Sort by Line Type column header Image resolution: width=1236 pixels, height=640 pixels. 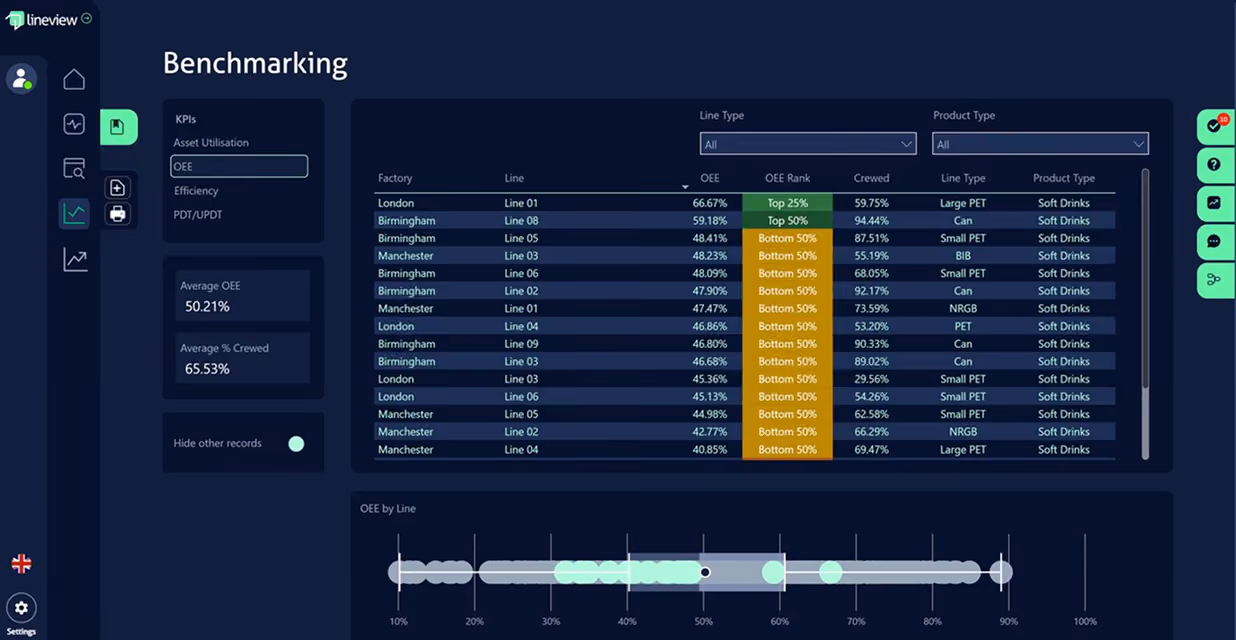[963, 178]
